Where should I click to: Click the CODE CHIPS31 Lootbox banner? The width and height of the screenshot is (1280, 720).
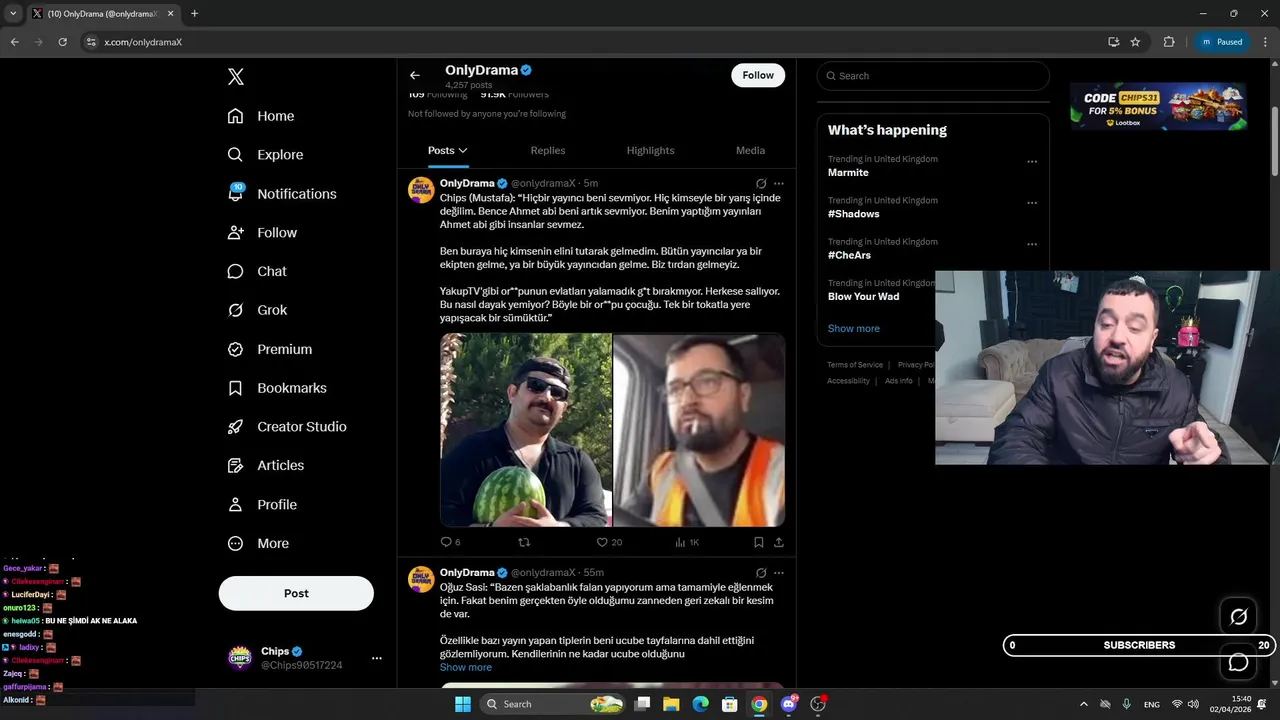click(x=1158, y=106)
